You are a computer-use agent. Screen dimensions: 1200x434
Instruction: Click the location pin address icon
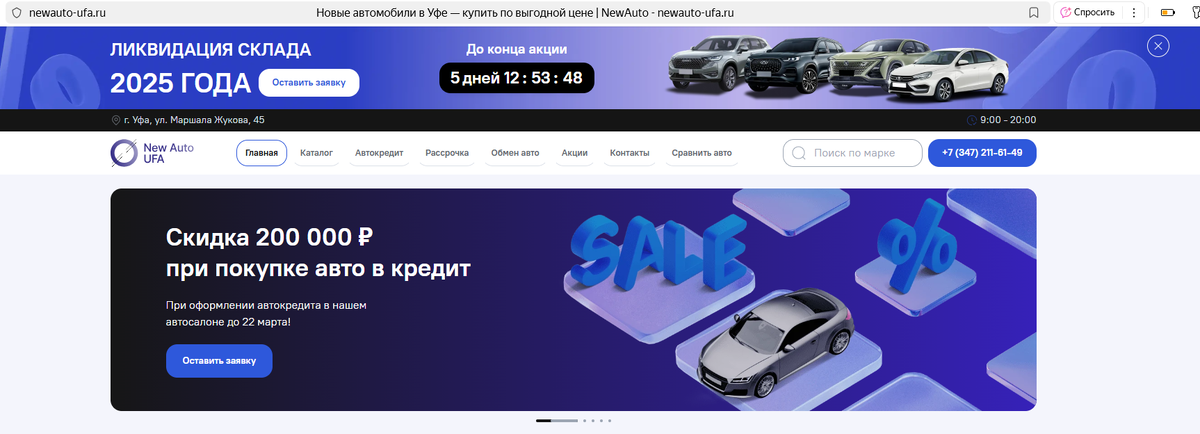click(115, 120)
